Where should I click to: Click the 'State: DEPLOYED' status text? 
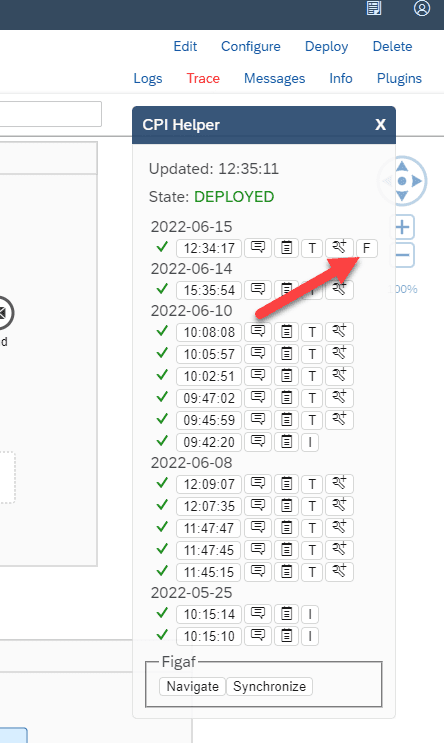(x=211, y=197)
